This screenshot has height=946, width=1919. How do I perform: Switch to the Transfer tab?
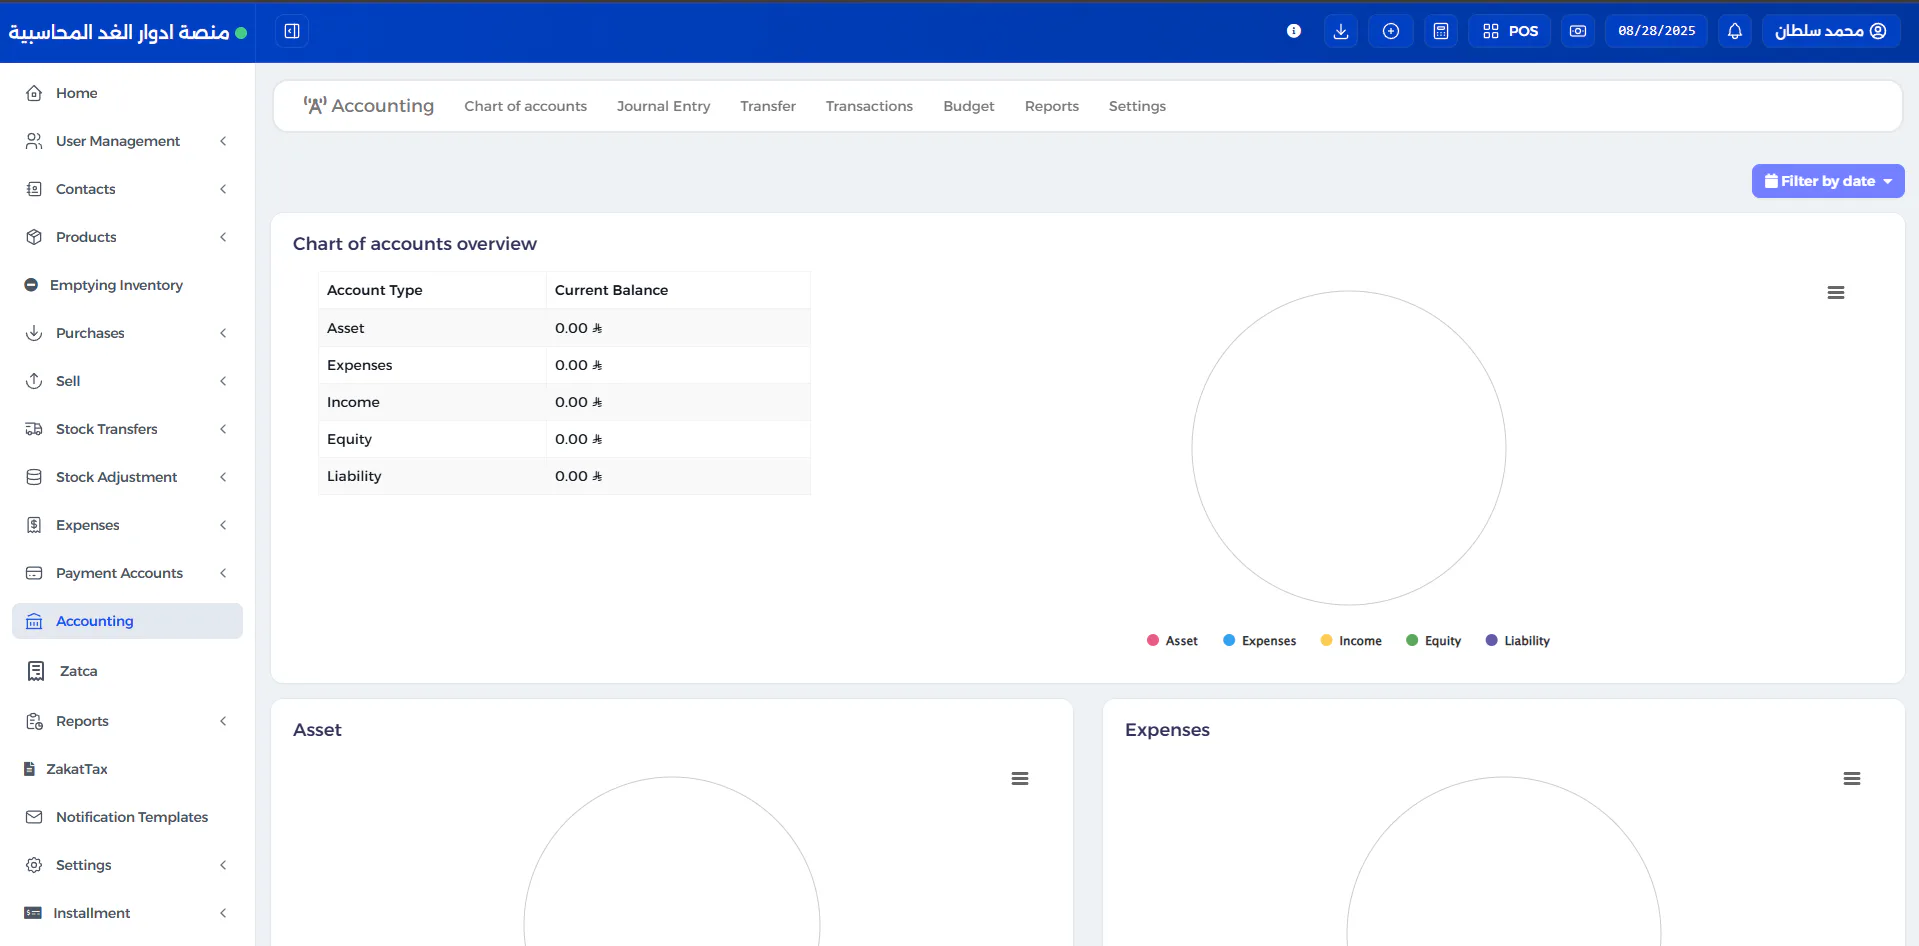click(768, 106)
